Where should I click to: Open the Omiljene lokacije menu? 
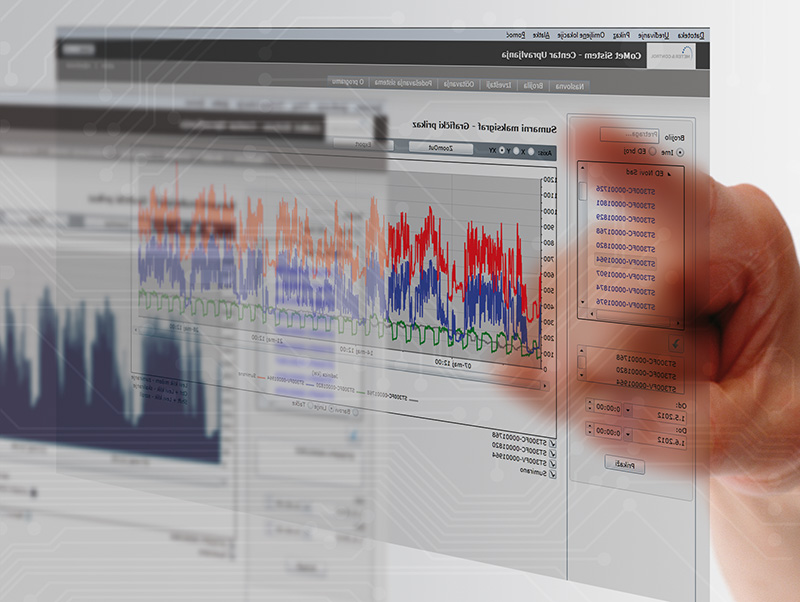(x=581, y=35)
